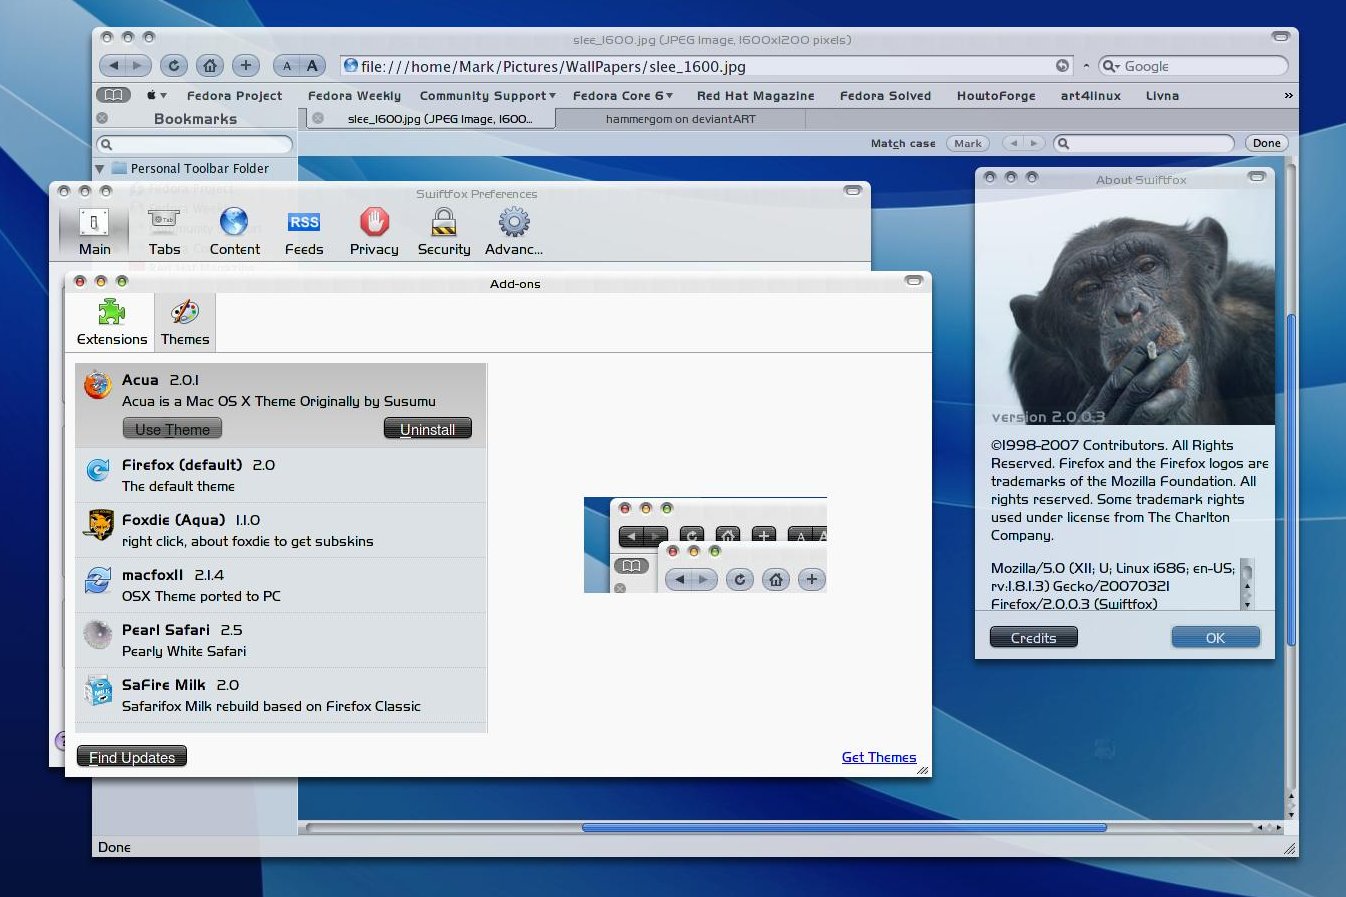Open Community Support bookmark dropdown

tap(488, 96)
